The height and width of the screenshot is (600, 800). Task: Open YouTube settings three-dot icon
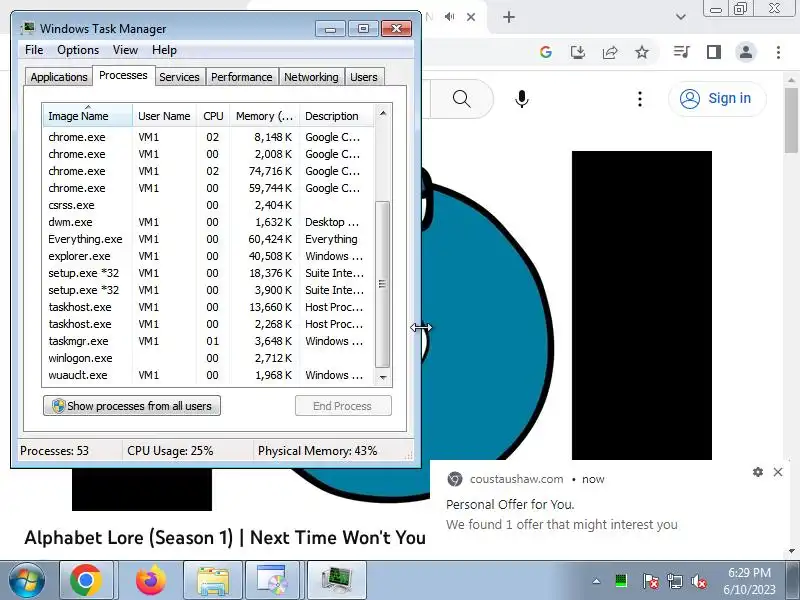[640, 98]
